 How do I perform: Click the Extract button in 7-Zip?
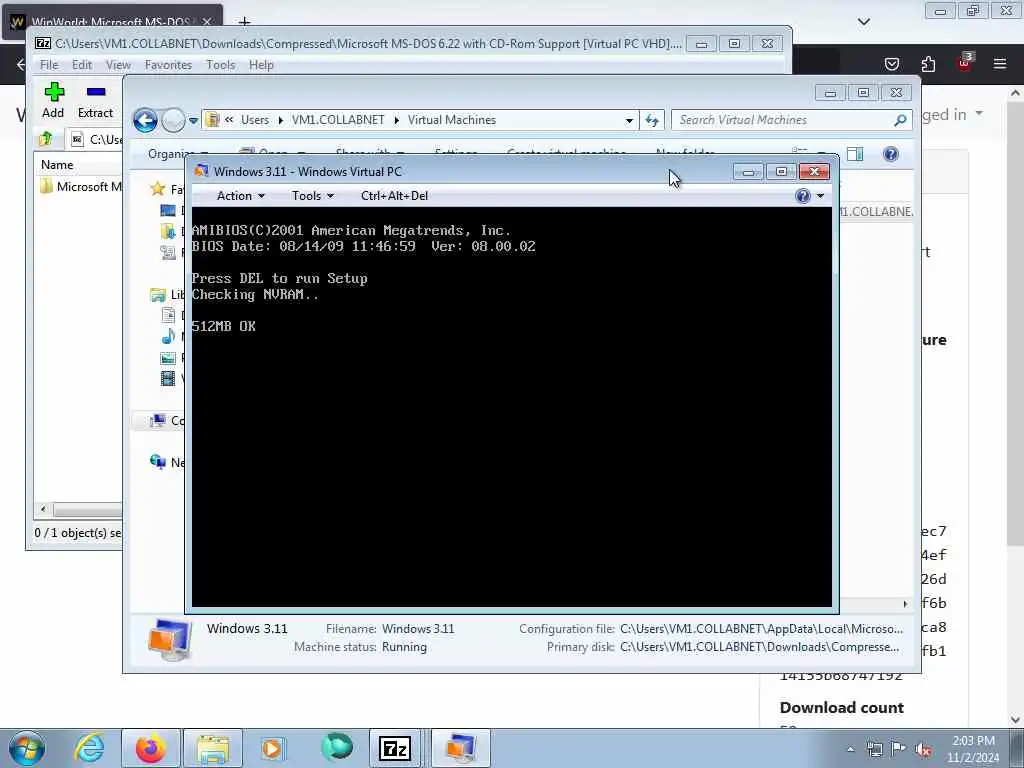[95, 100]
